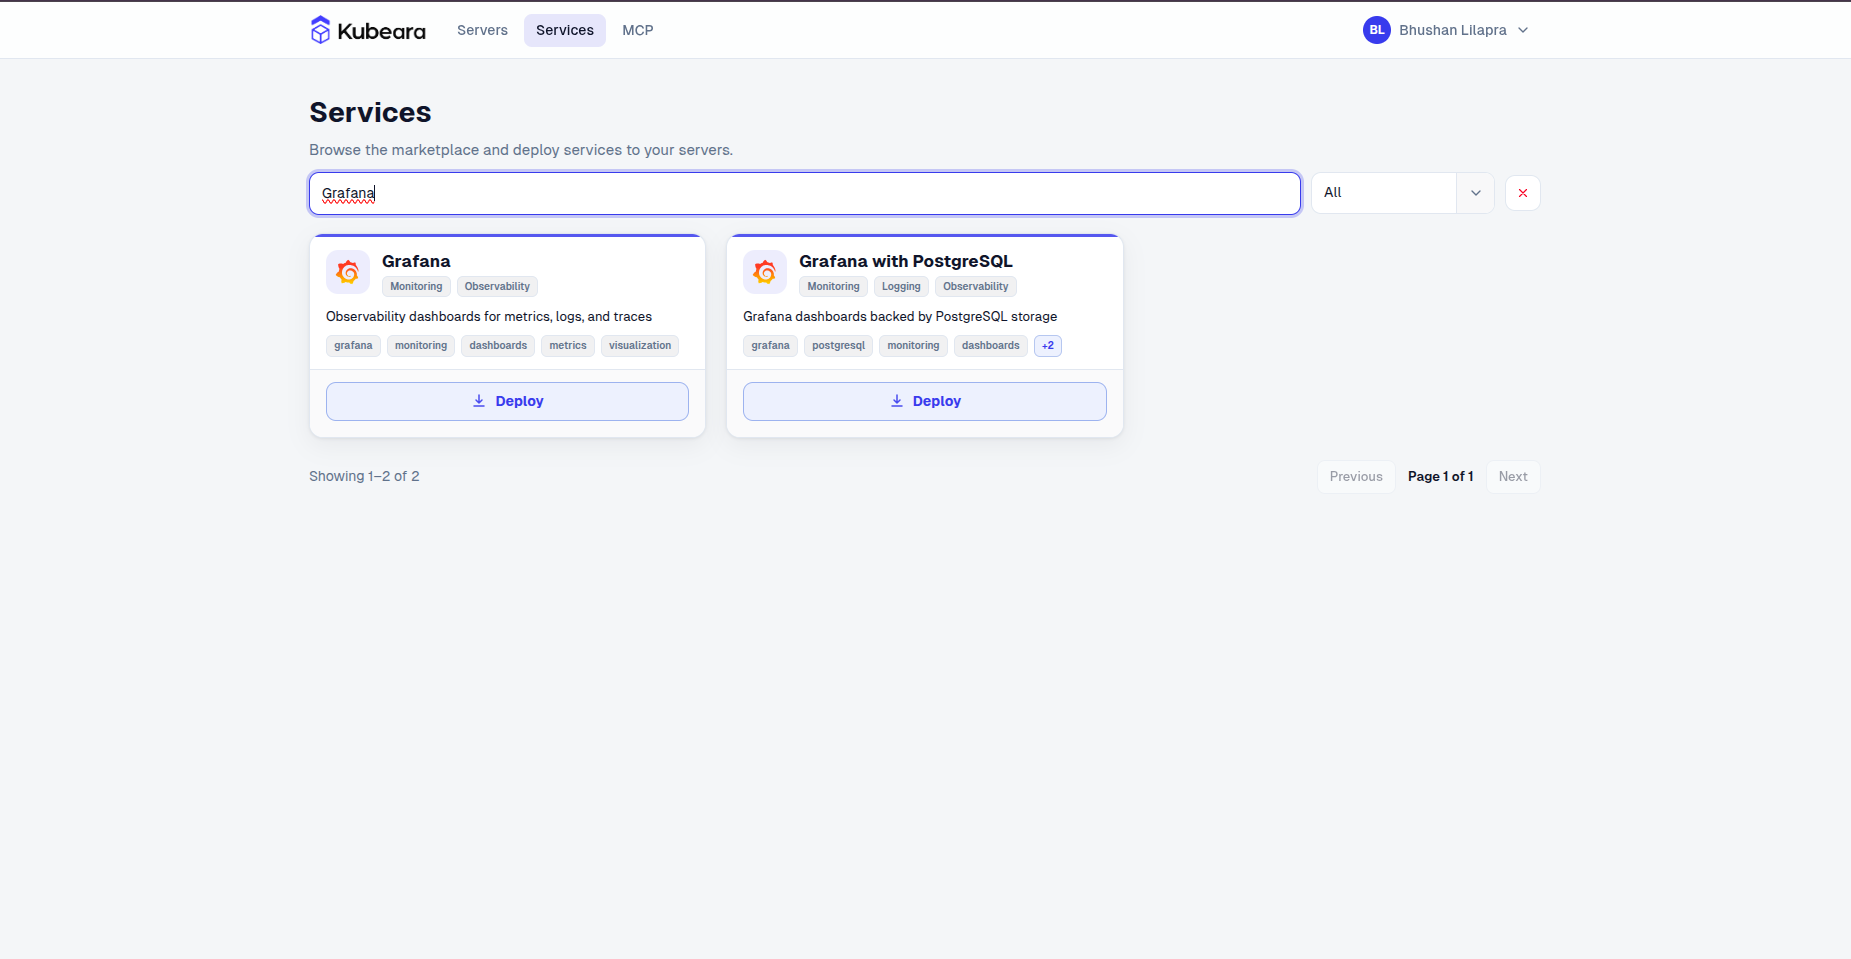Go to the Previous page
The height and width of the screenshot is (959, 1851).
click(x=1356, y=477)
